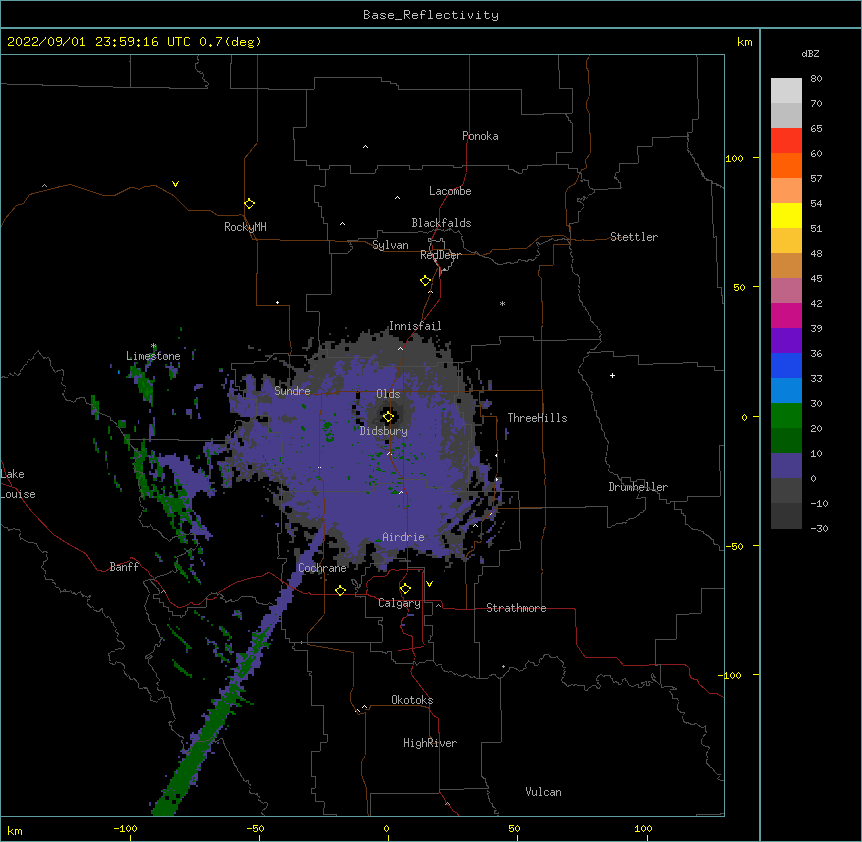Viewport: 862px width, 842px height.
Task: Click the timestamp 2022/09/01 23:59:16 UTC
Action: [98, 42]
